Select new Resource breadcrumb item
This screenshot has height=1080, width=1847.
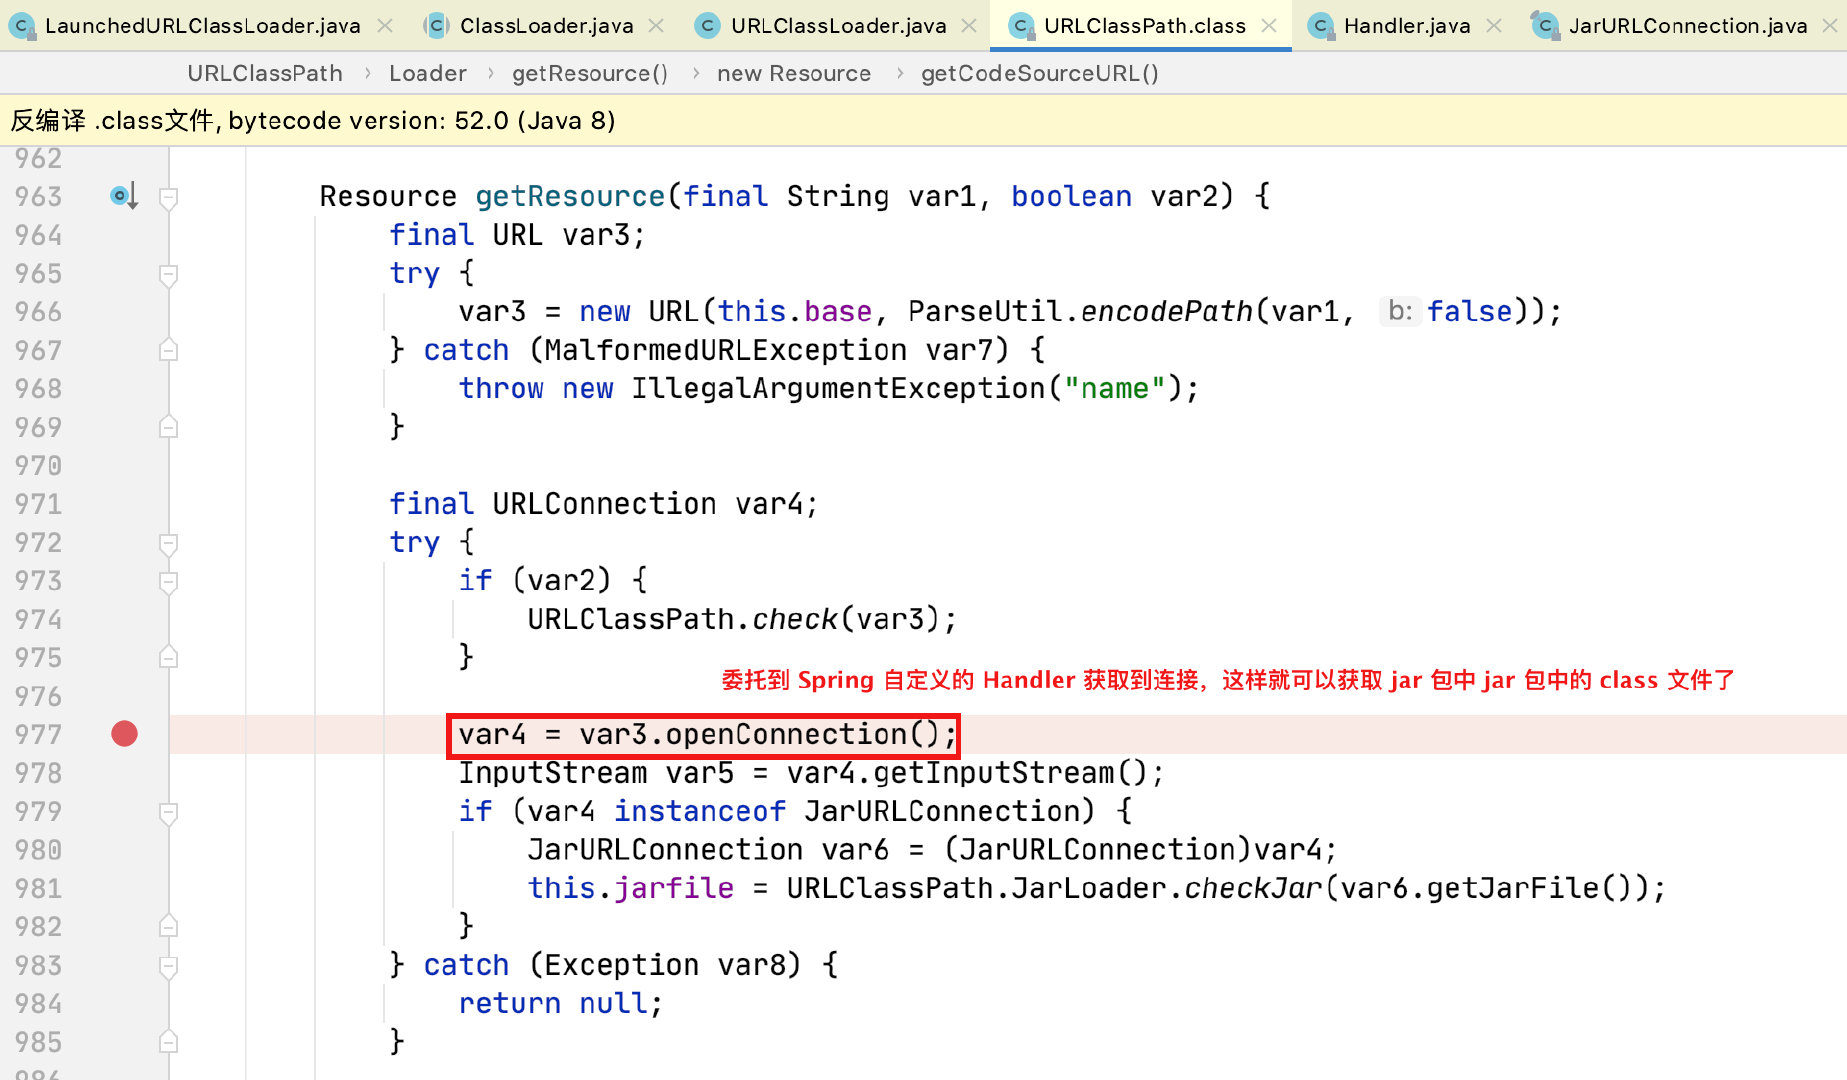(794, 74)
